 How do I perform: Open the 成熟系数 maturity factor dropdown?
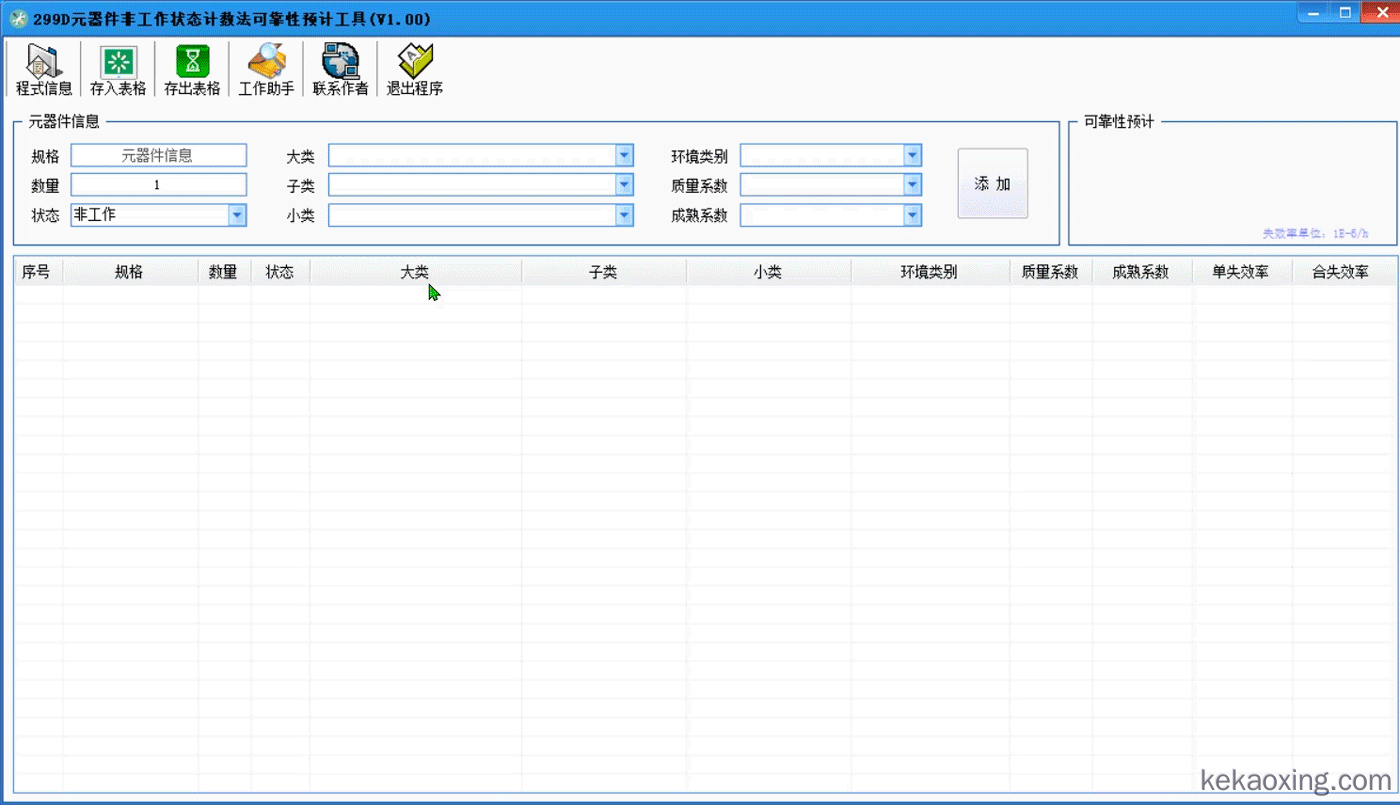coord(911,215)
